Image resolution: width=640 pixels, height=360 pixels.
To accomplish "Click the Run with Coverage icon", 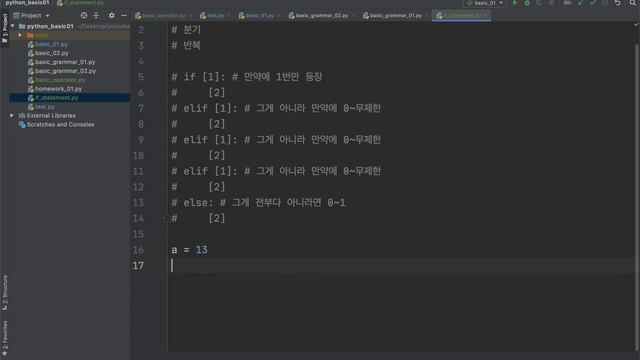I will tap(539, 3).
